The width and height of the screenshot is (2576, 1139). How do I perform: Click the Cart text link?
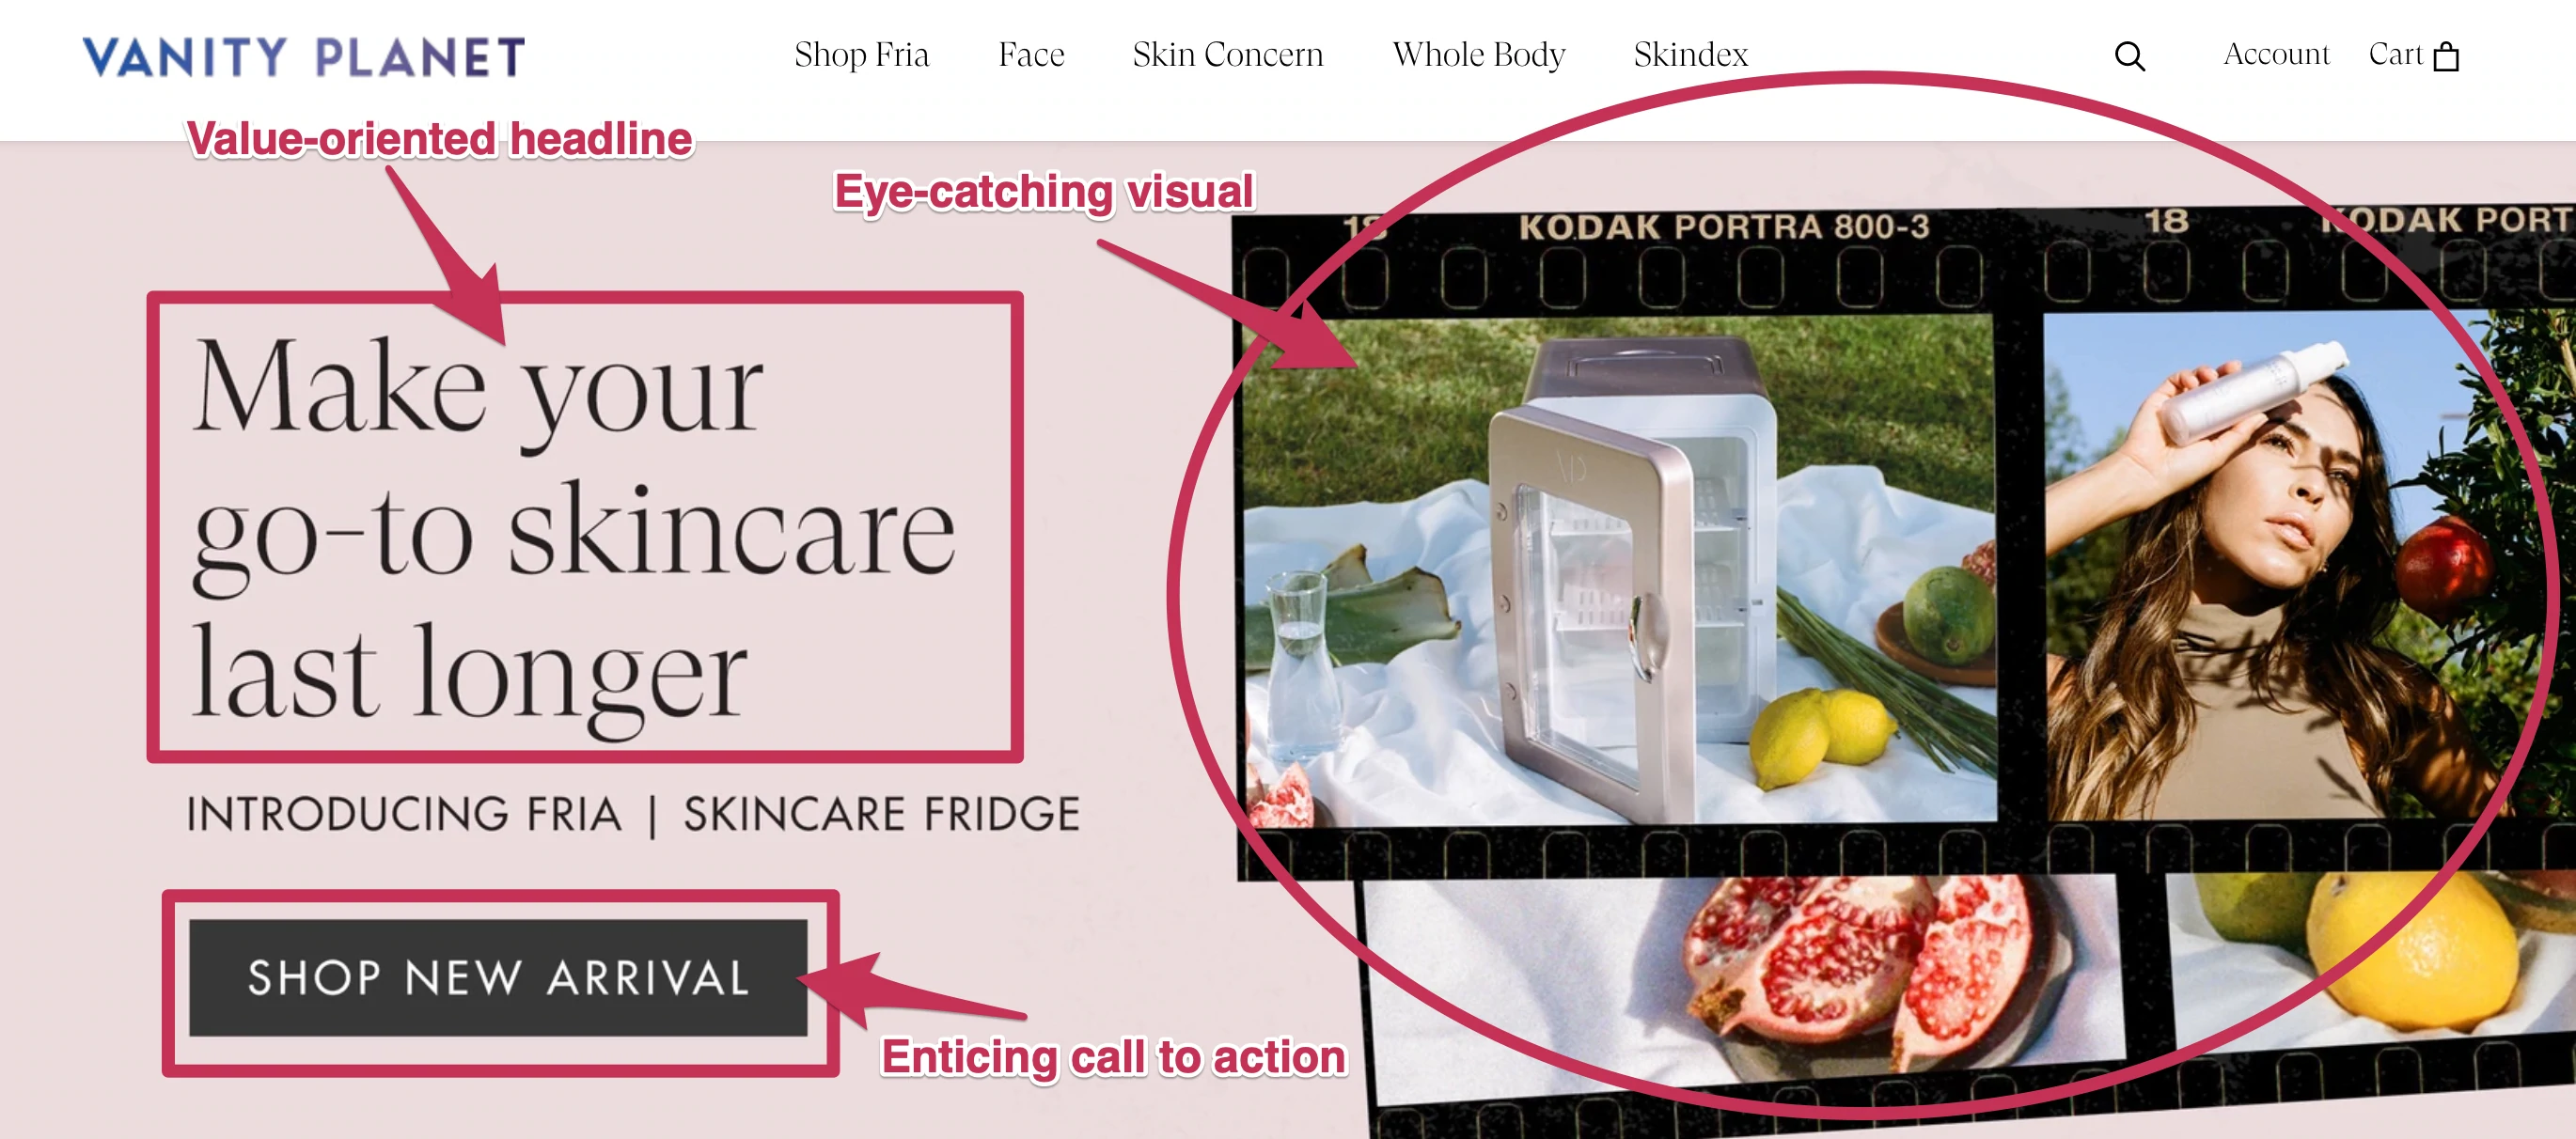coord(2395,54)
